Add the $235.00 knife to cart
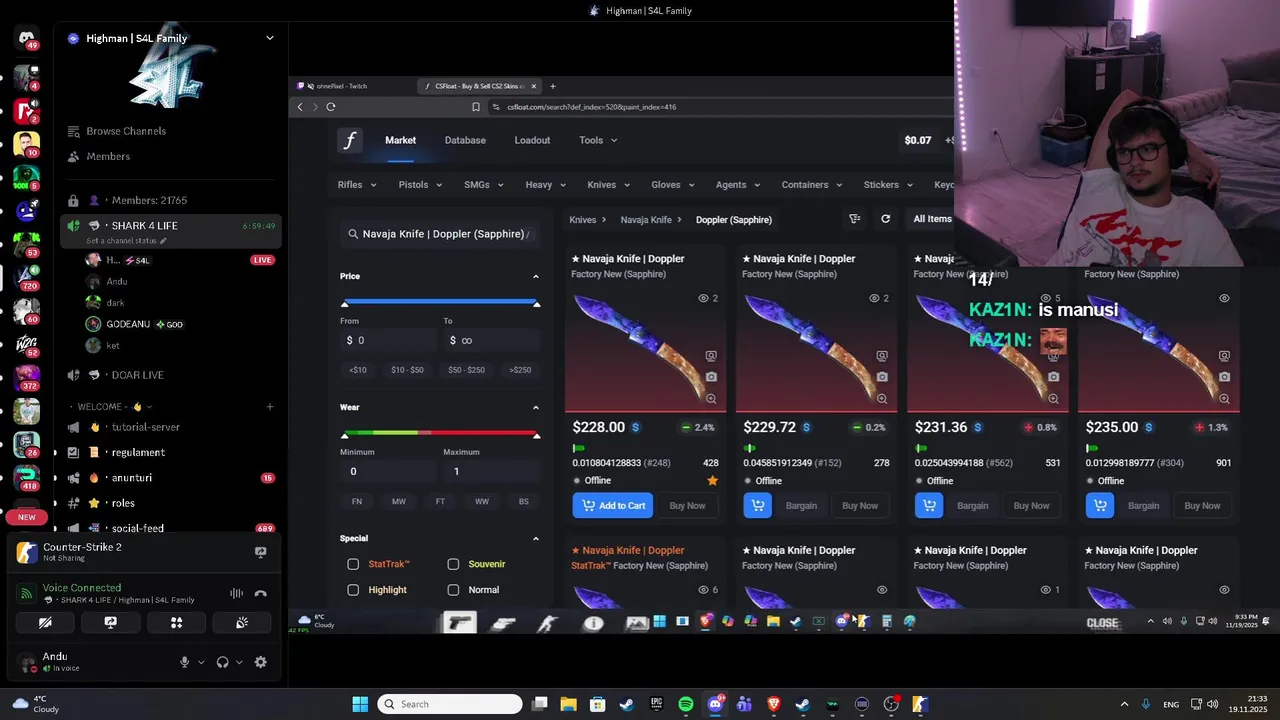1280x720 pixels. point(1100,505)
